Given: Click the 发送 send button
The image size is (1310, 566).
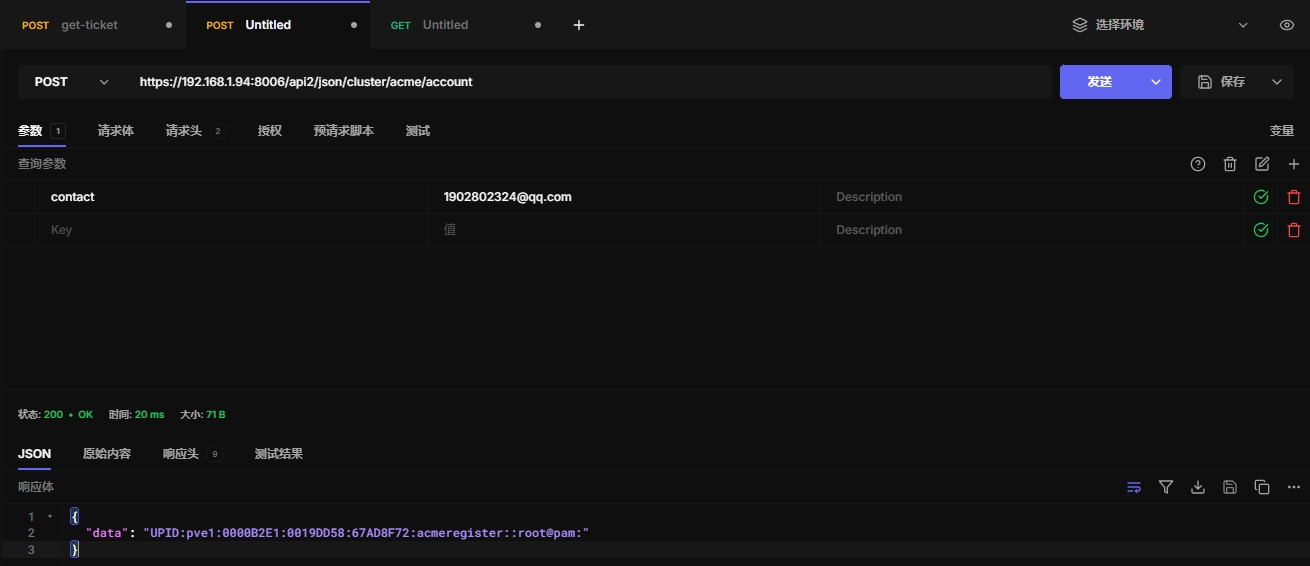Looking at the screenshot, I should tap(1100, 82).
